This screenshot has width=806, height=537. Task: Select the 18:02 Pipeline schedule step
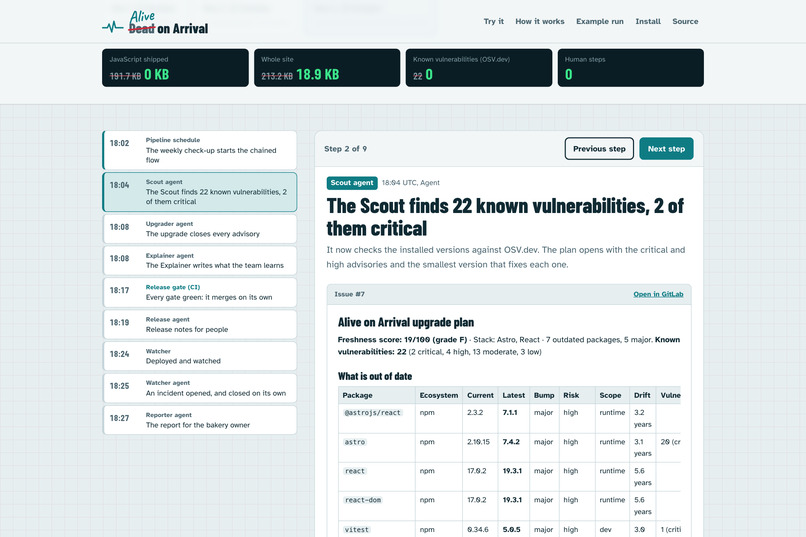pyautogui.click(x=200, y=150)
